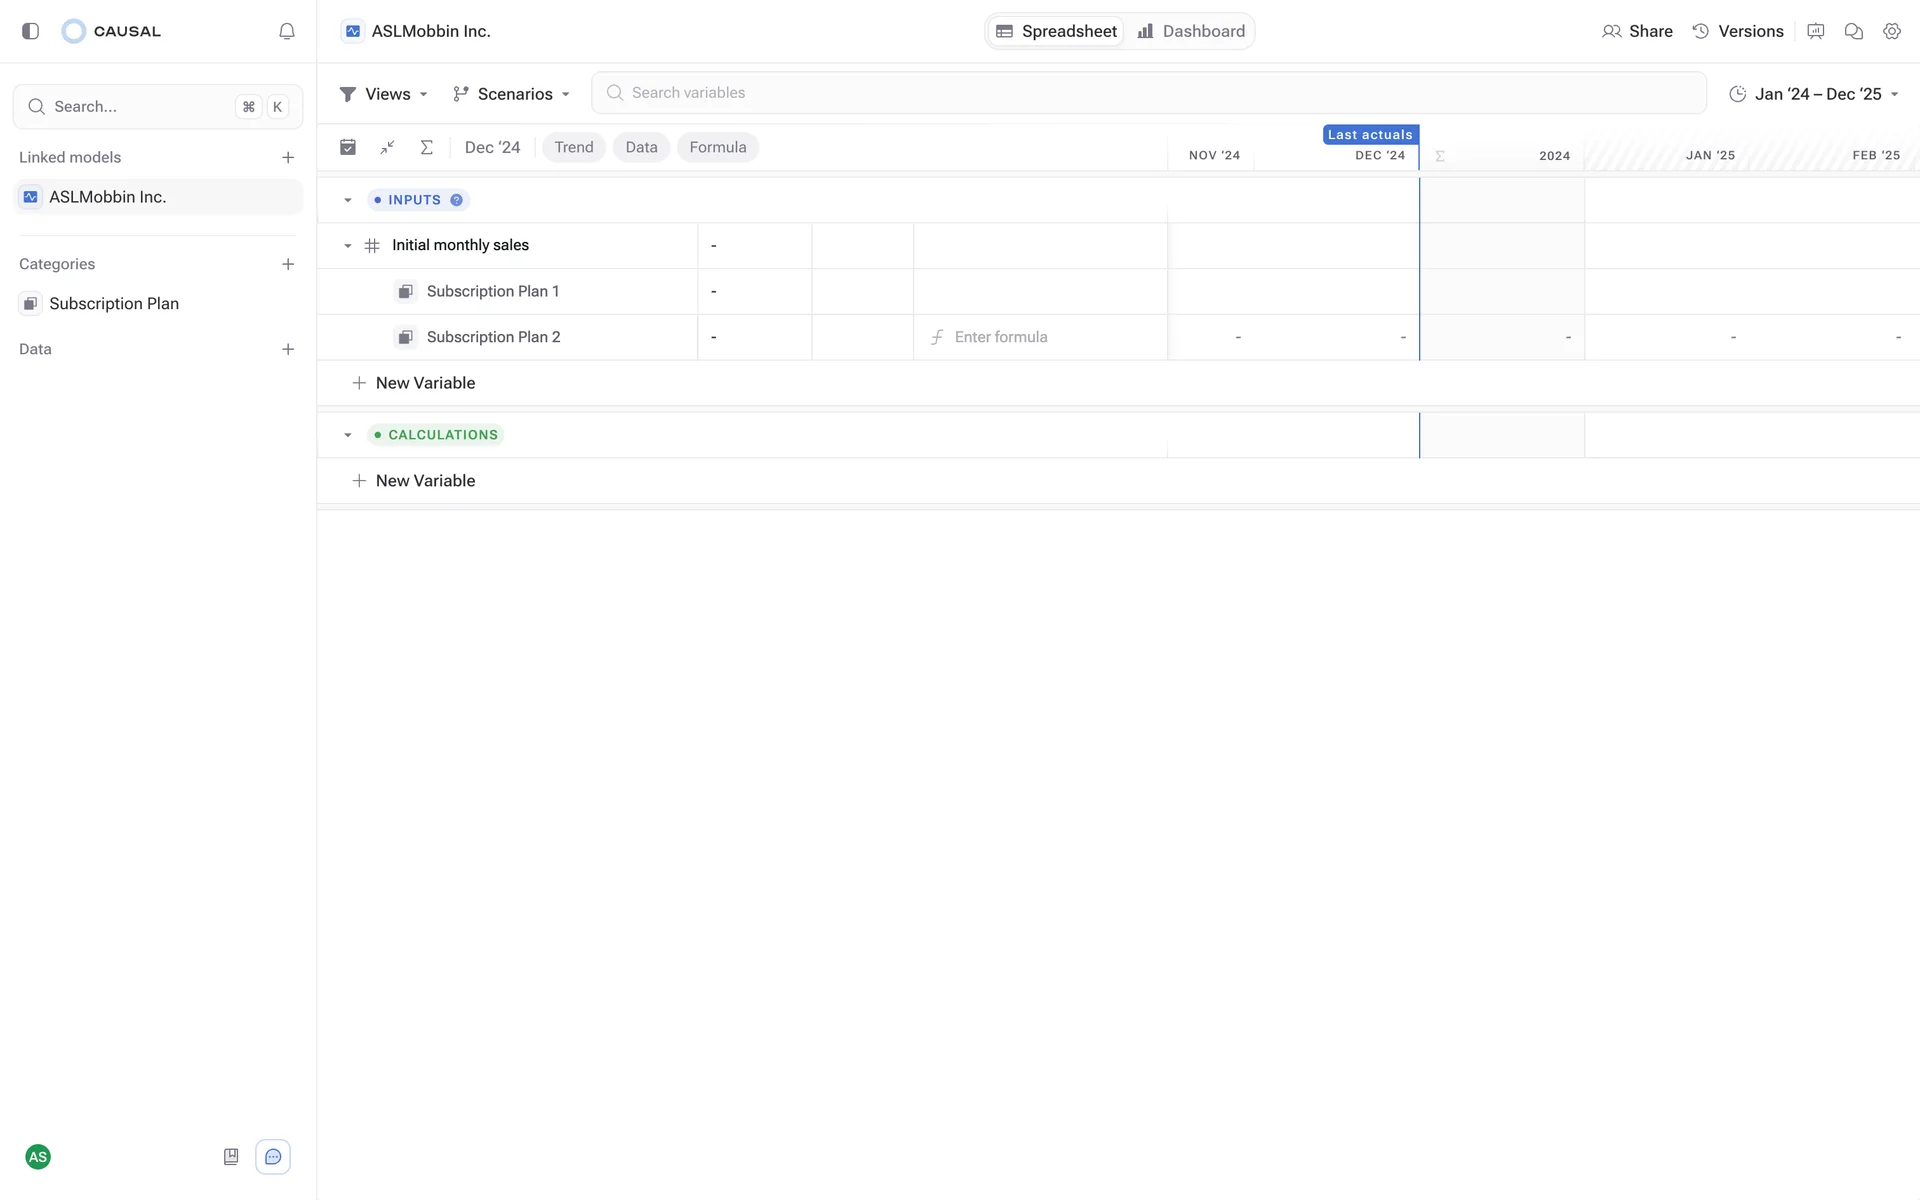Switch to the Dashboard tab

click(1191, 31)
